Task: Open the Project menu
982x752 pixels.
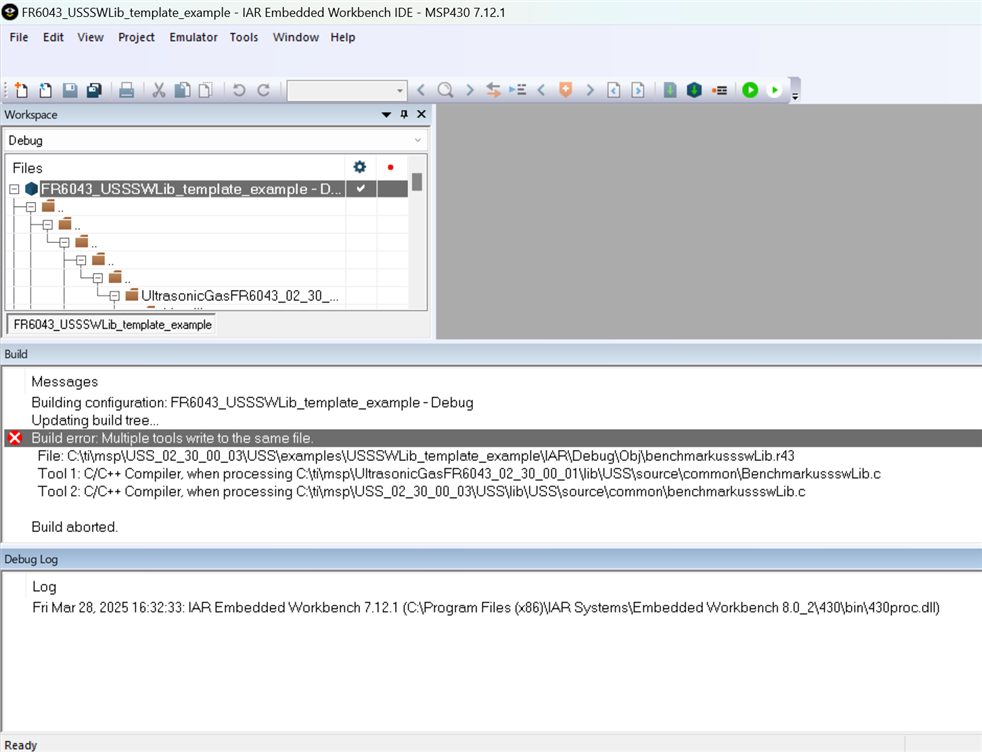Action: coord(136,37)
